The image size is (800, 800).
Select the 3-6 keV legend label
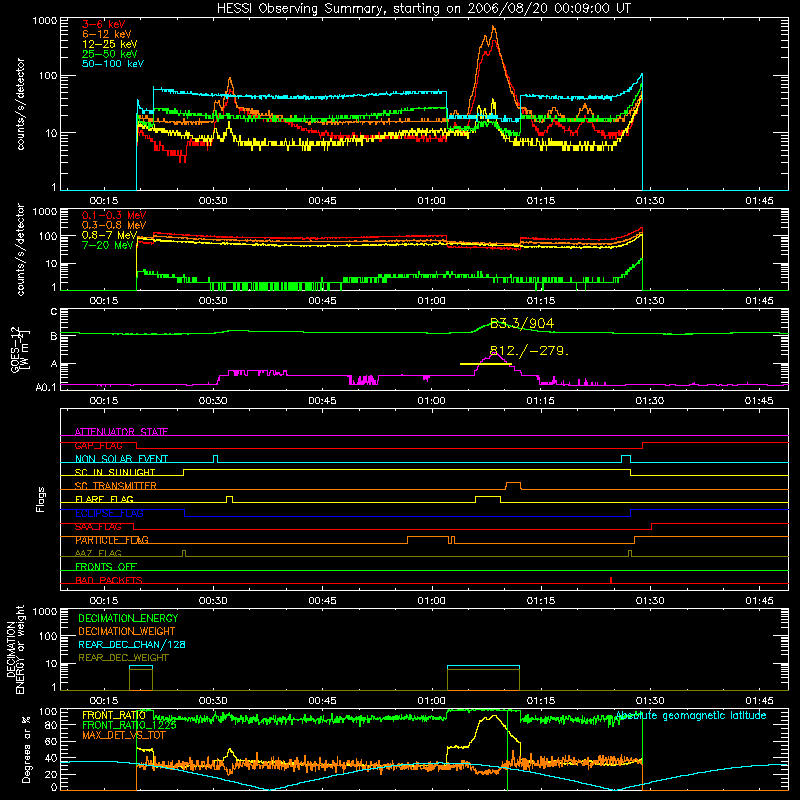click(103, 24)
